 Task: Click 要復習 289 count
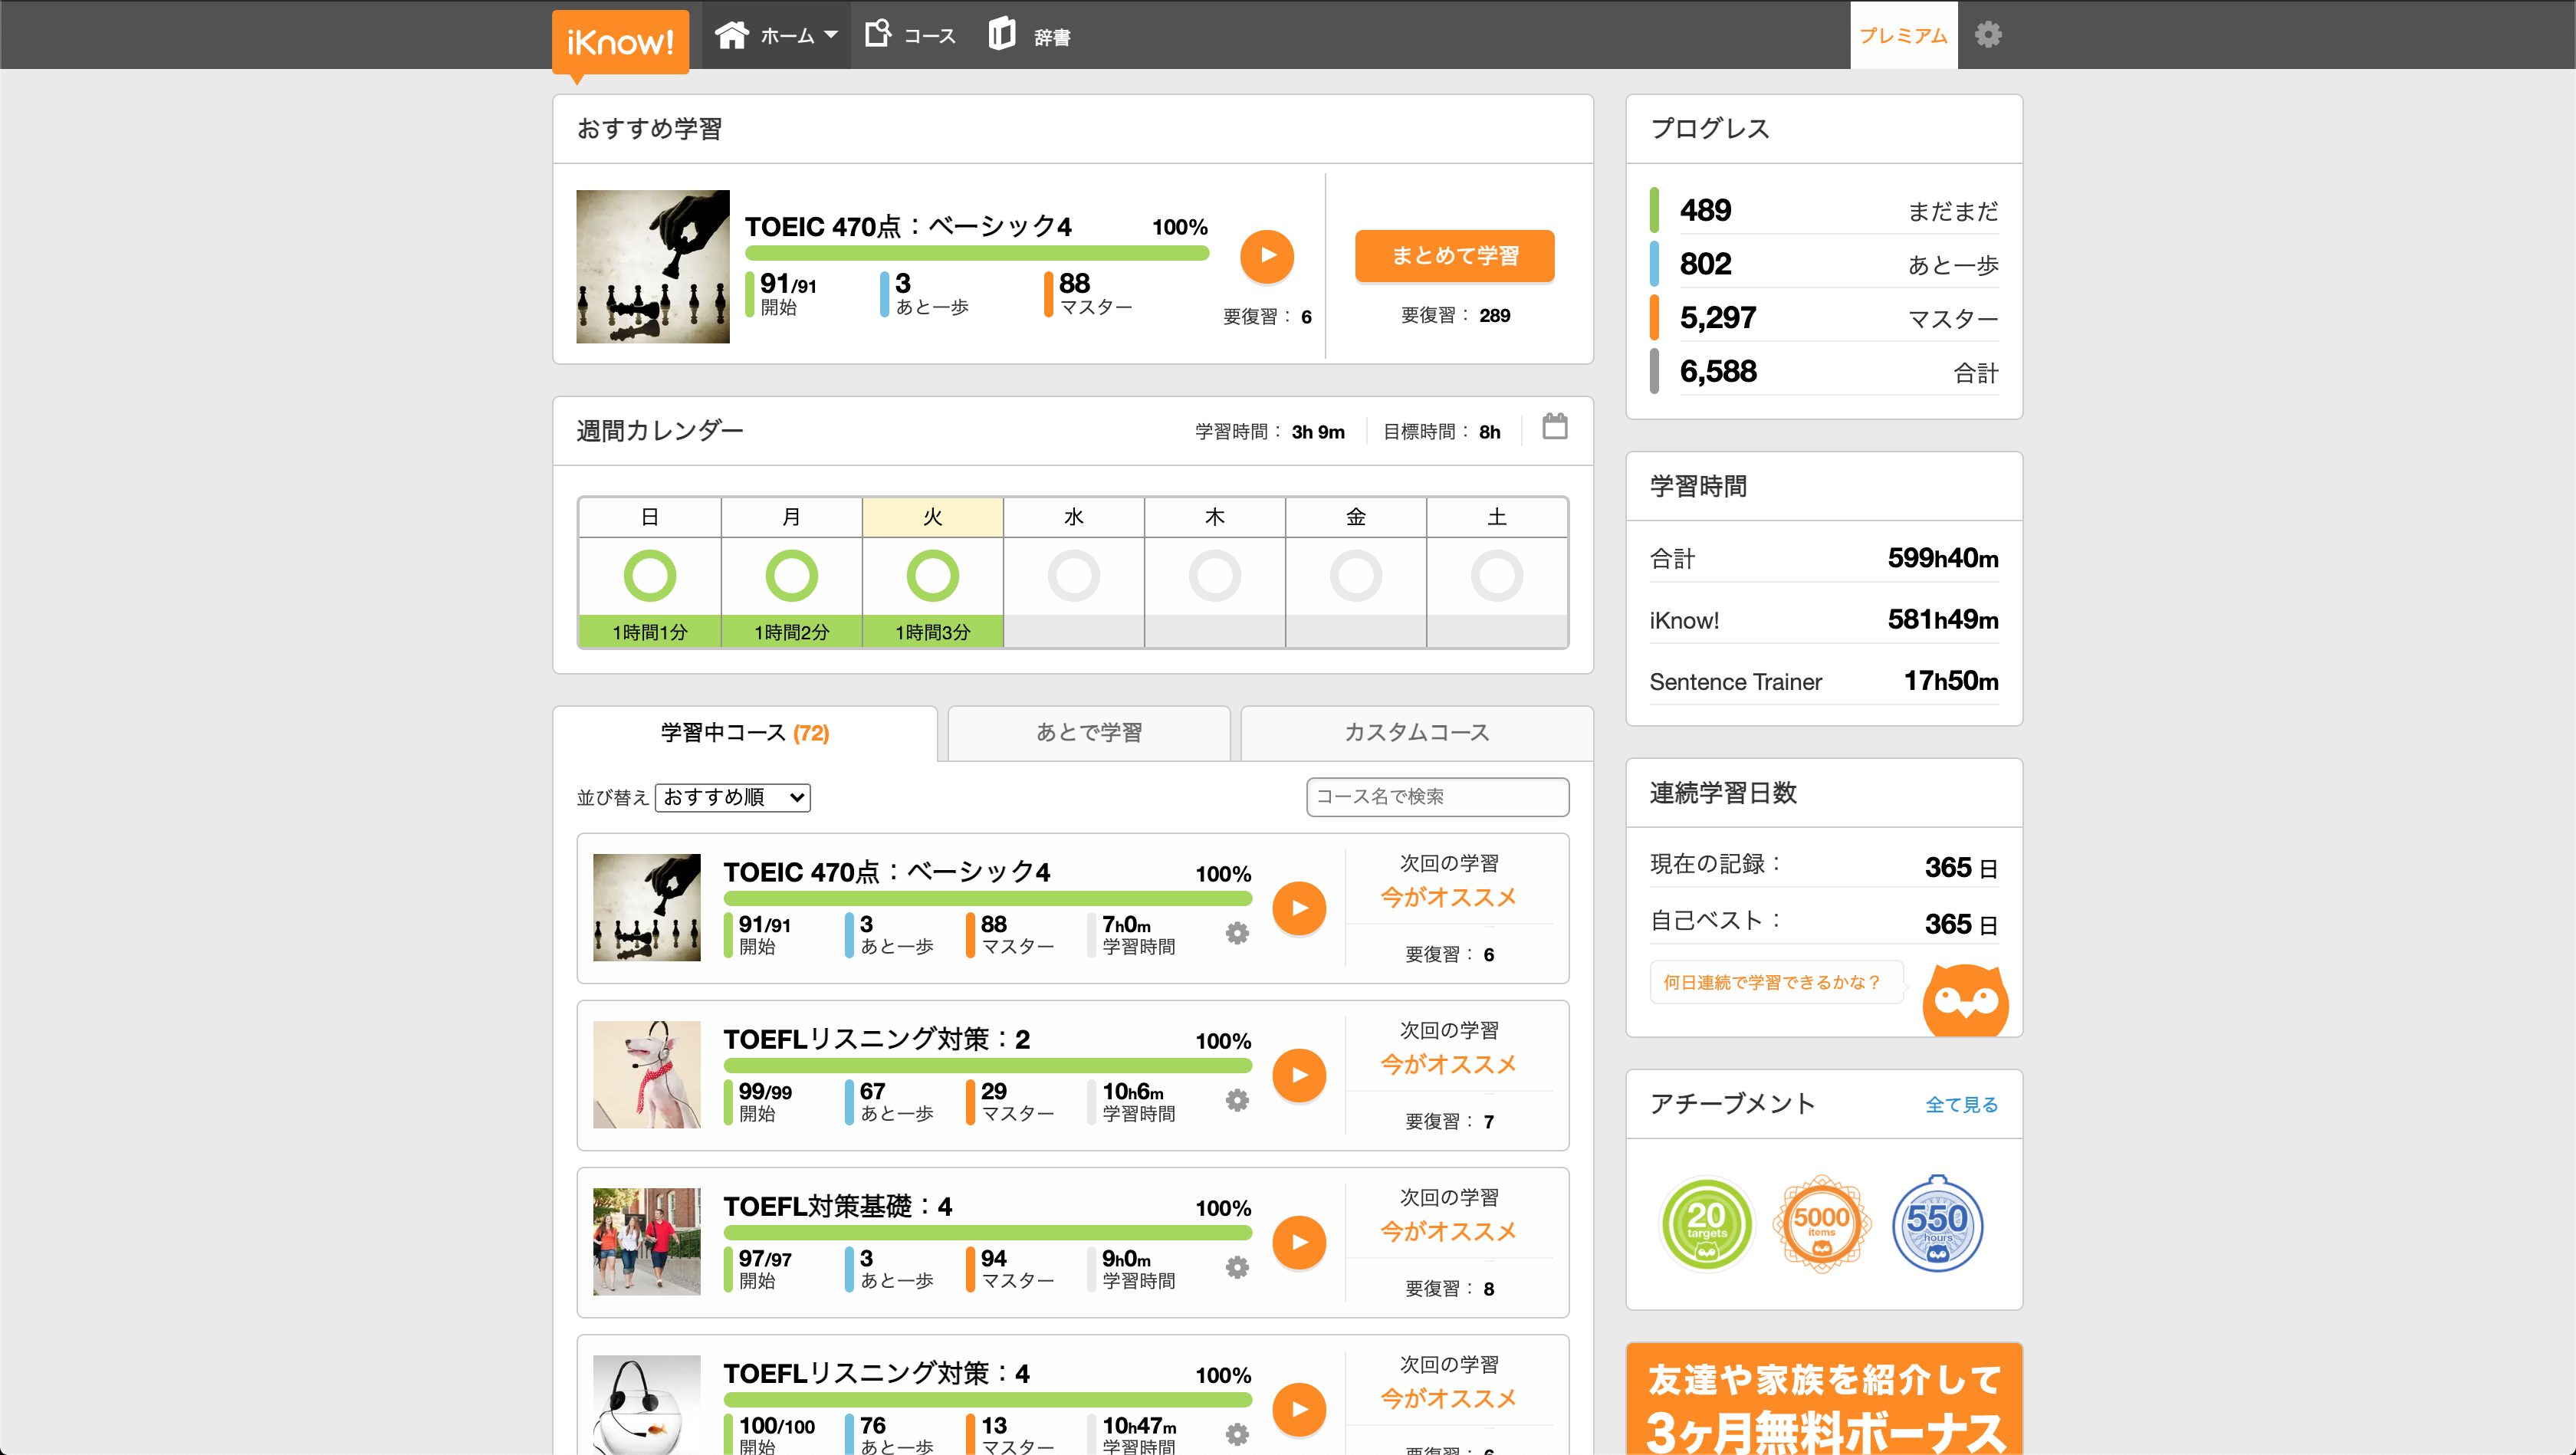coord(1494,316)
